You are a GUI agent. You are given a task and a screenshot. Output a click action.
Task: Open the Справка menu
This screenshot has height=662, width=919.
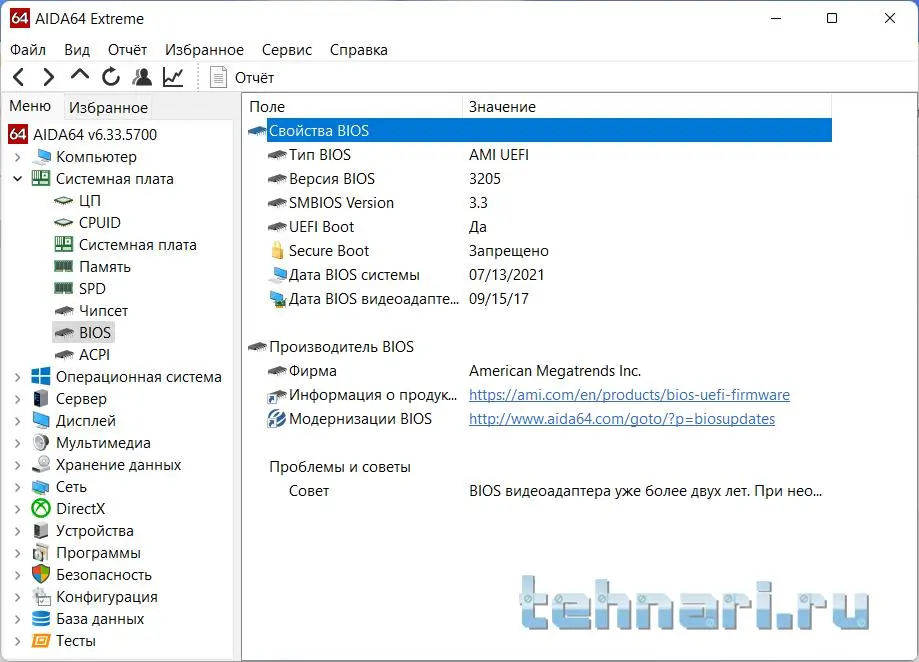[x=359, y=50]
